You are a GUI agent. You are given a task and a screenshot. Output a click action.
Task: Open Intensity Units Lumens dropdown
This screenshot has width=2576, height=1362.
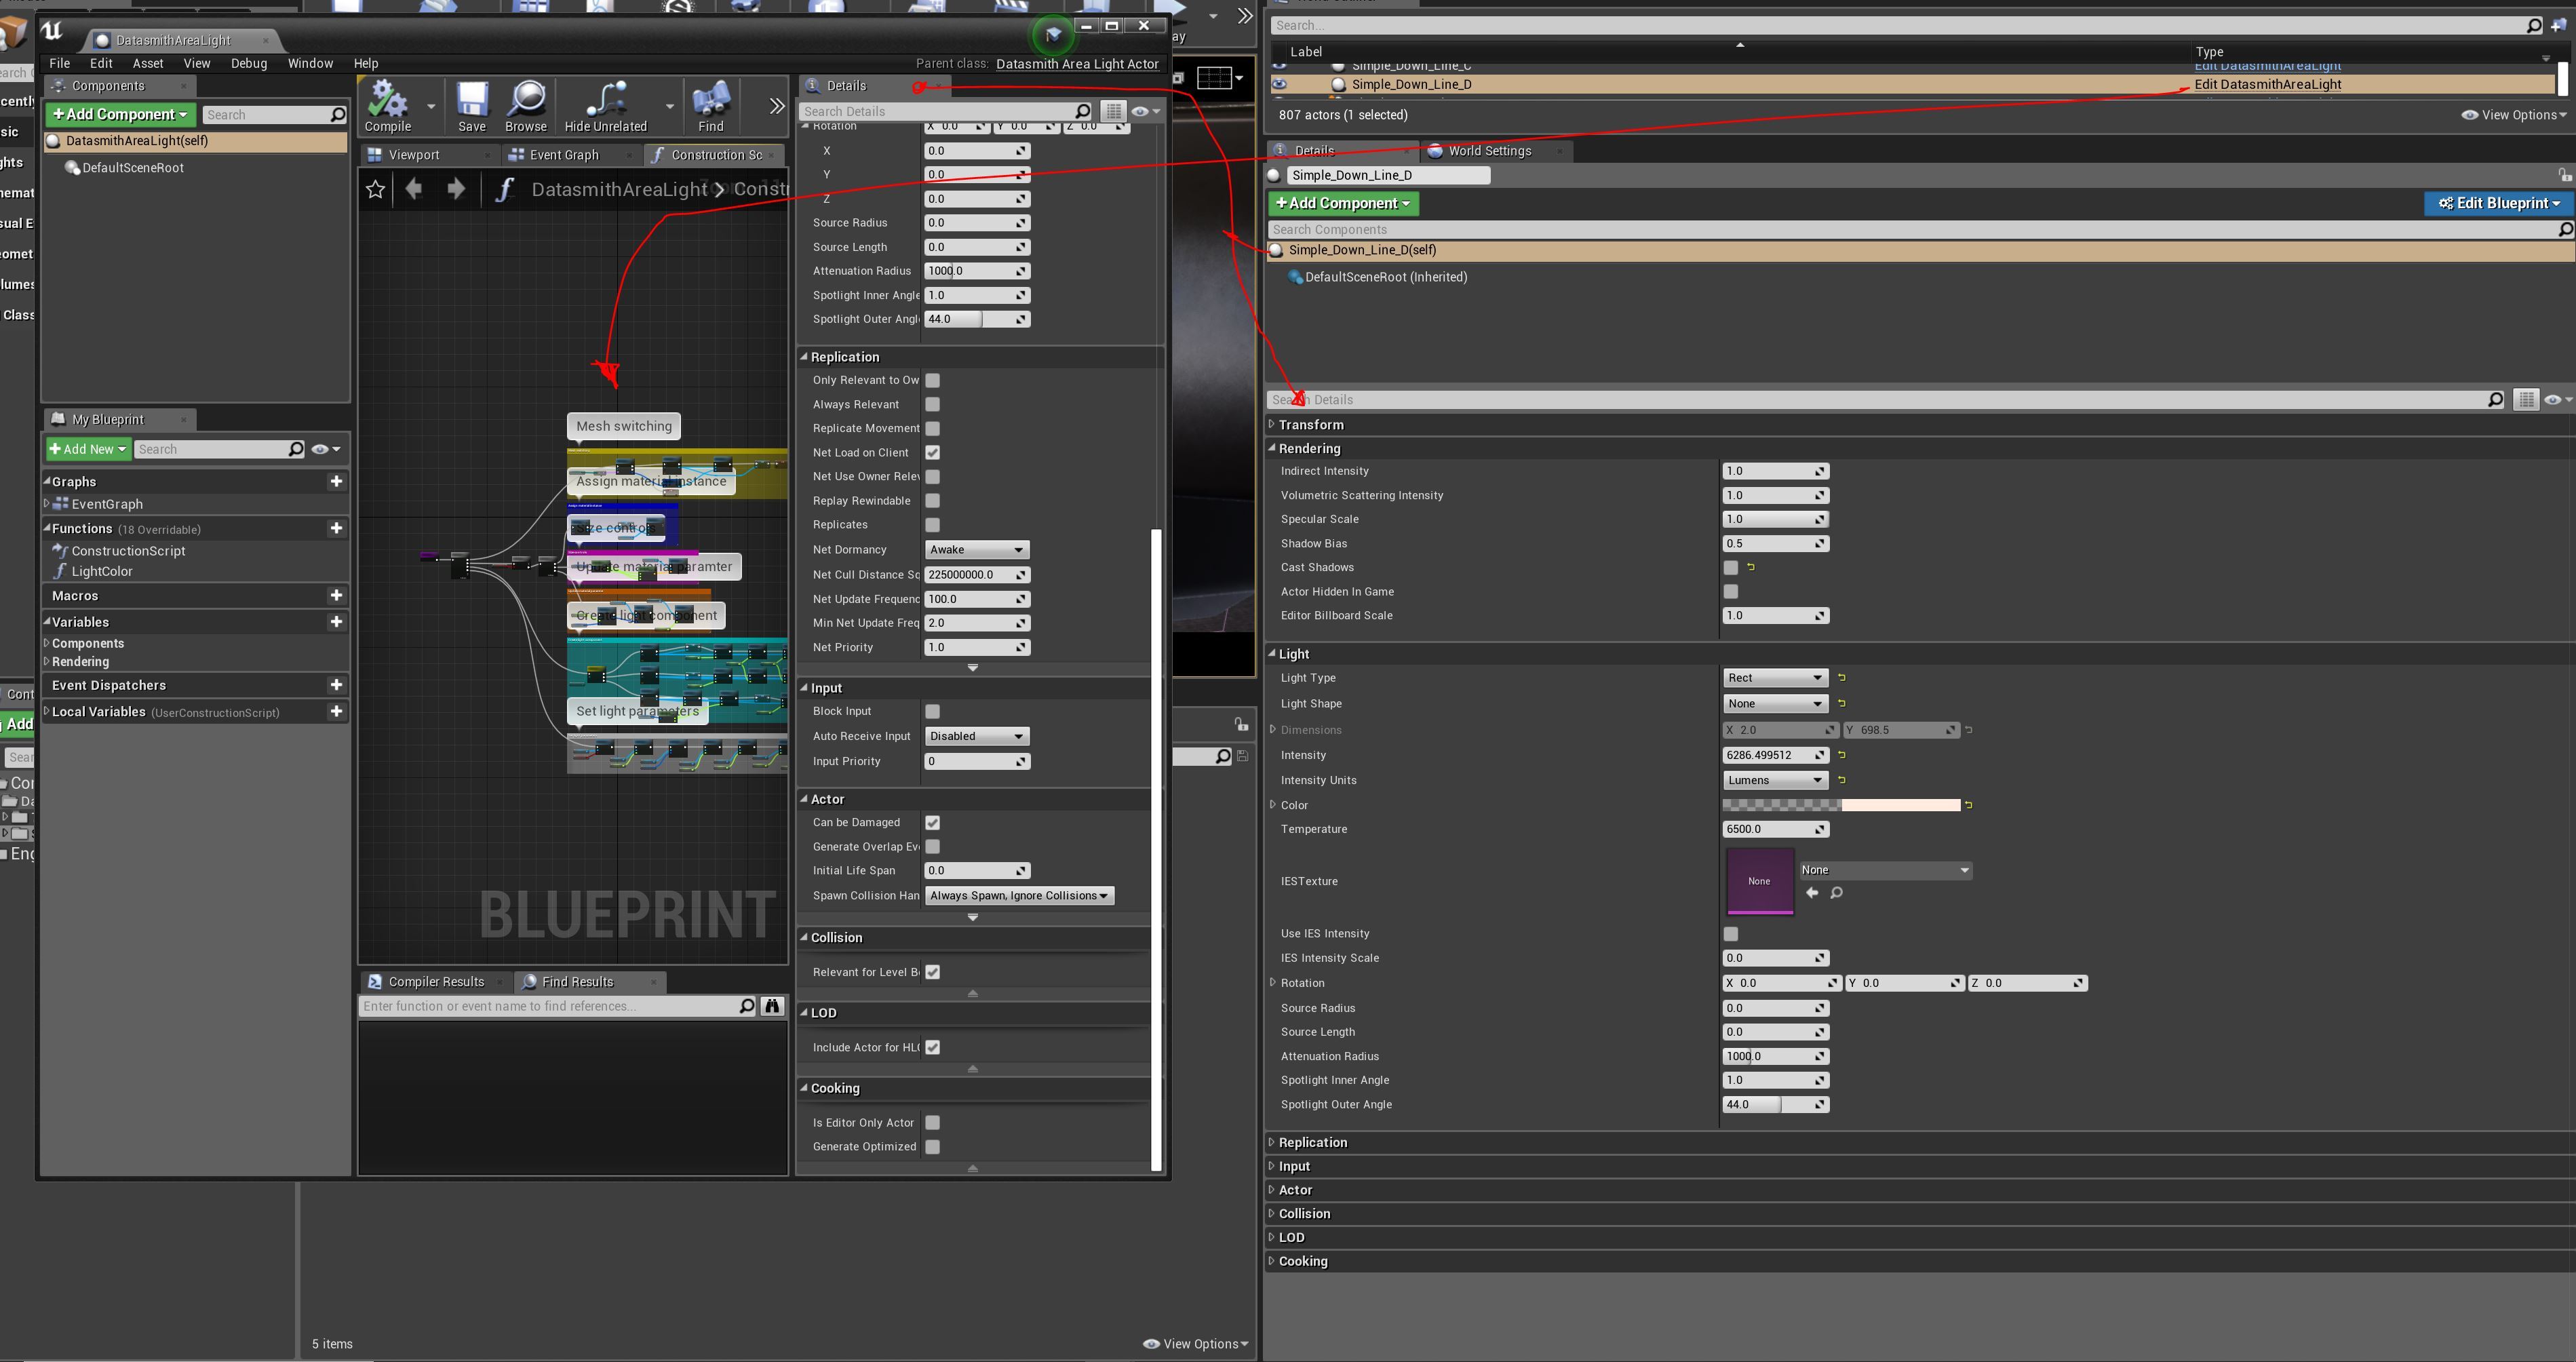click(1775, 780)
